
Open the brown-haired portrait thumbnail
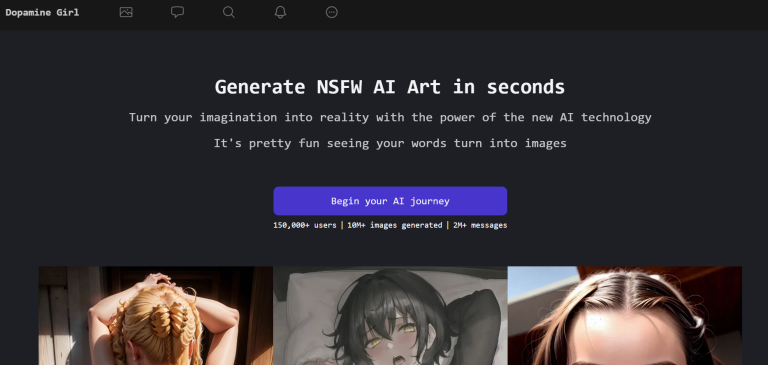(x=624, y=316)
